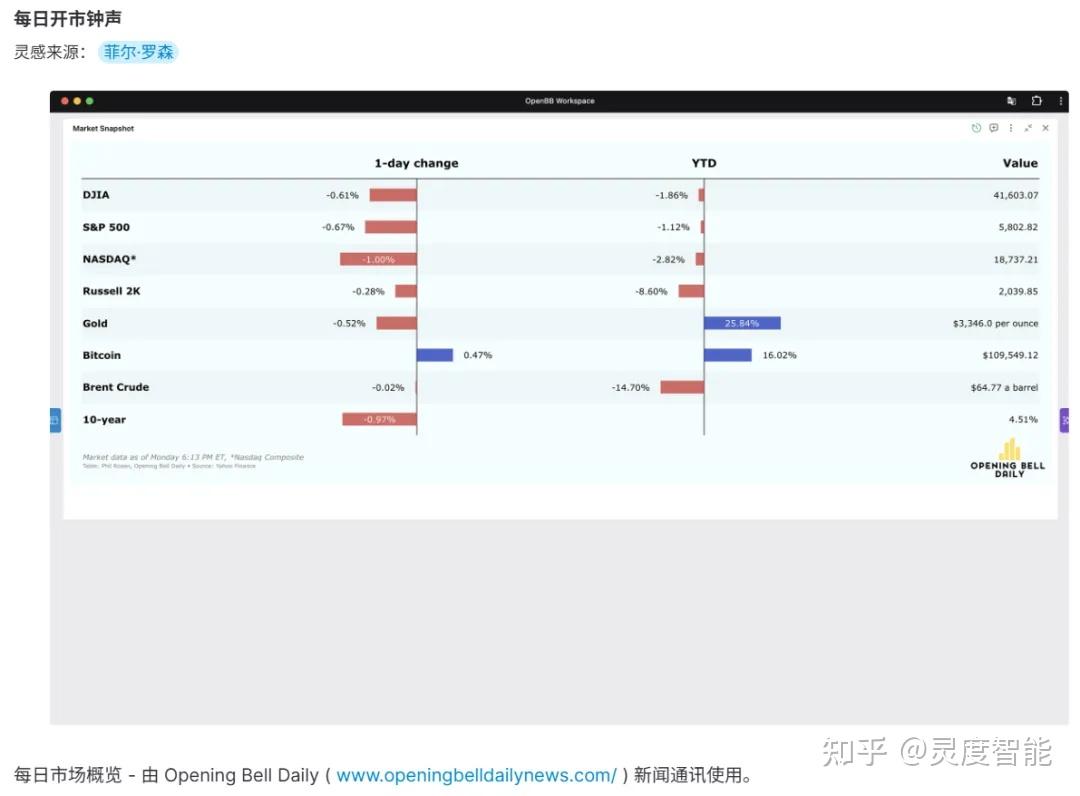Click the exit-fullscreen arrows on Market Snapshot widget

click(x=1028, y=128)
